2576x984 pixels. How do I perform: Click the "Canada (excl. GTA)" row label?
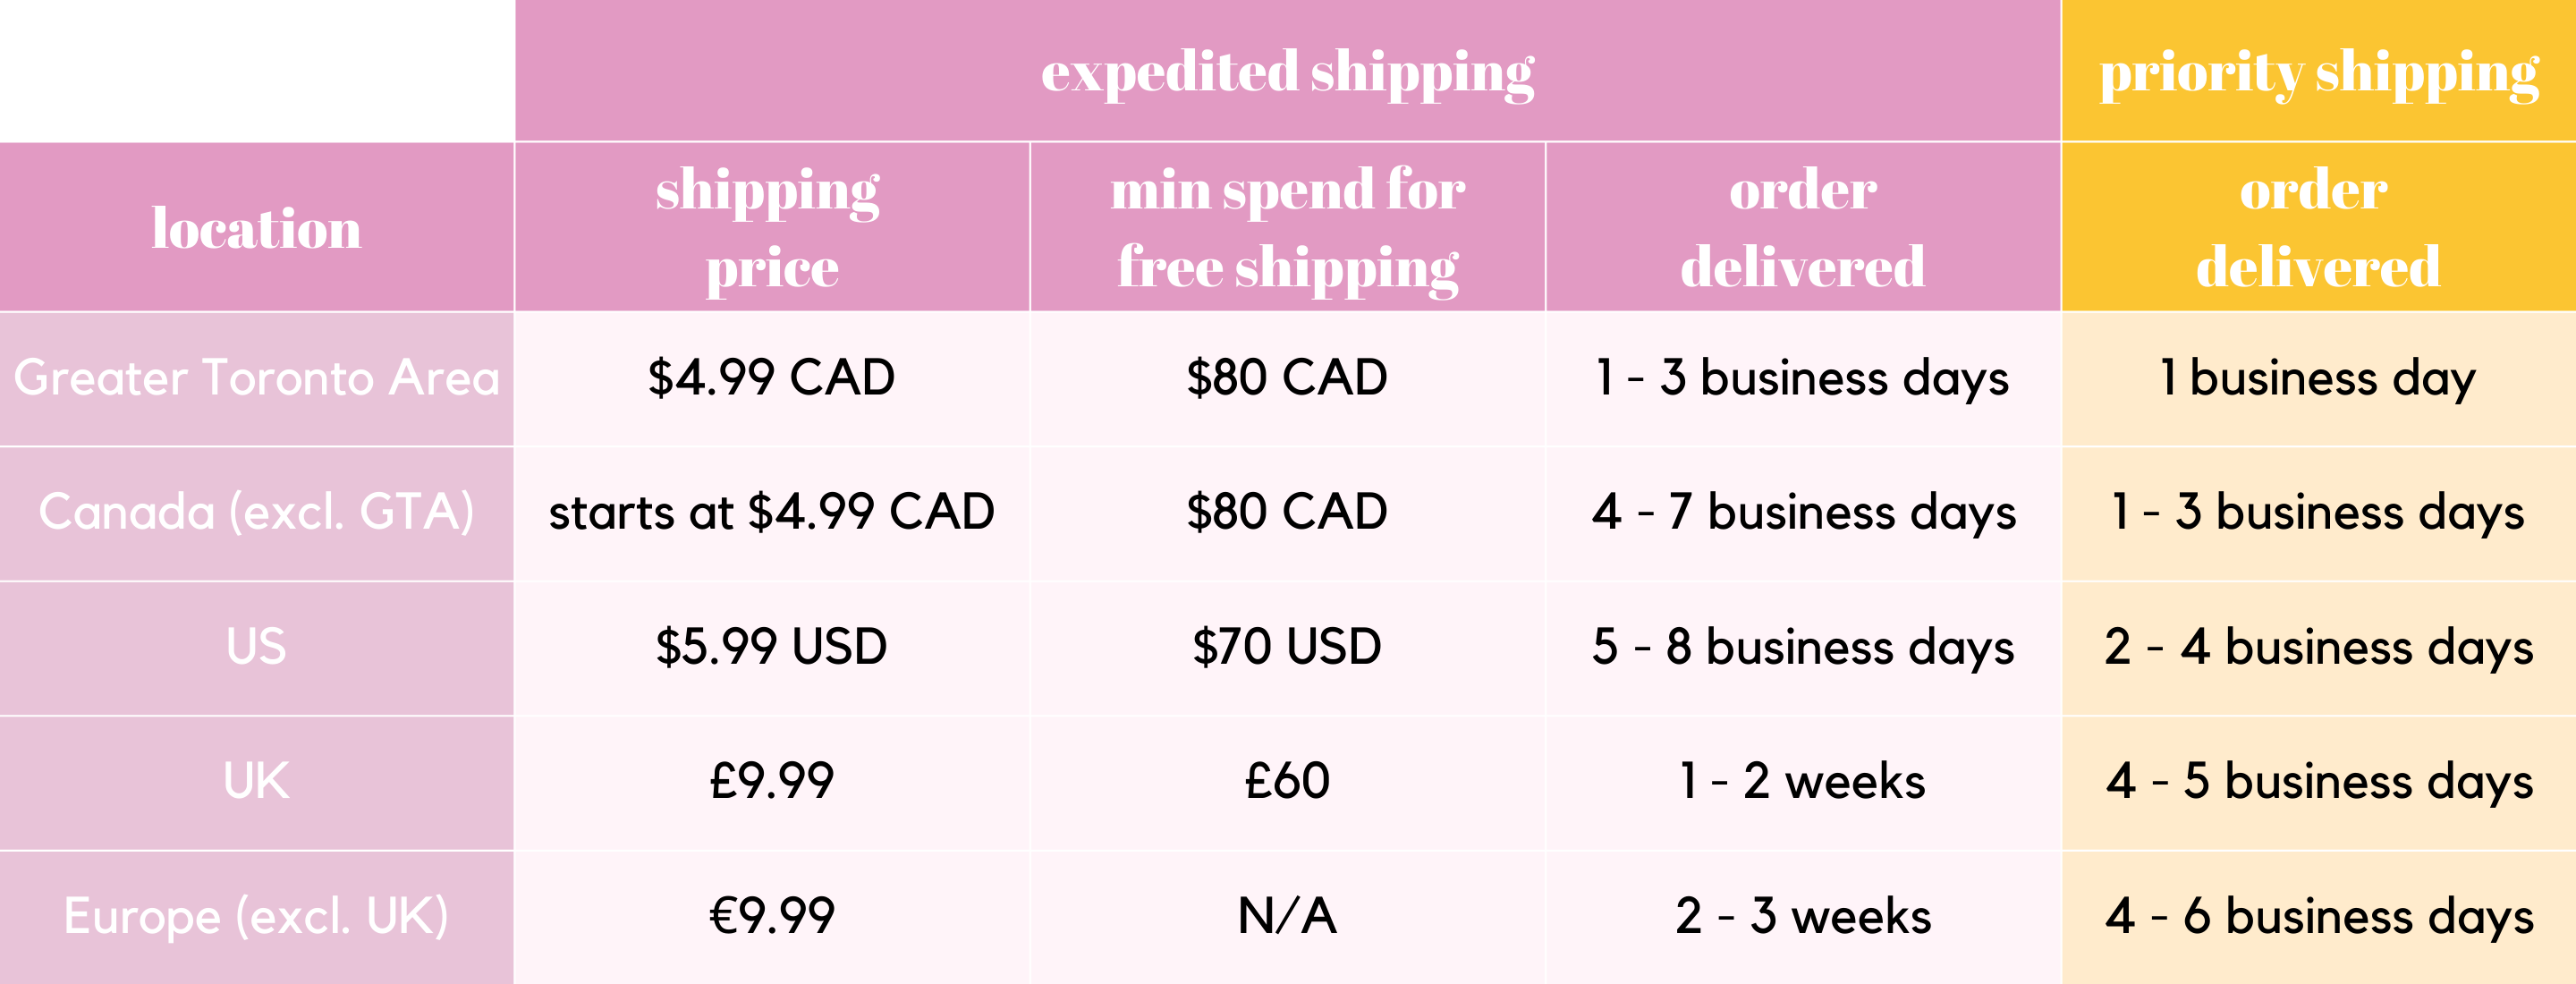tap(256, 512)
